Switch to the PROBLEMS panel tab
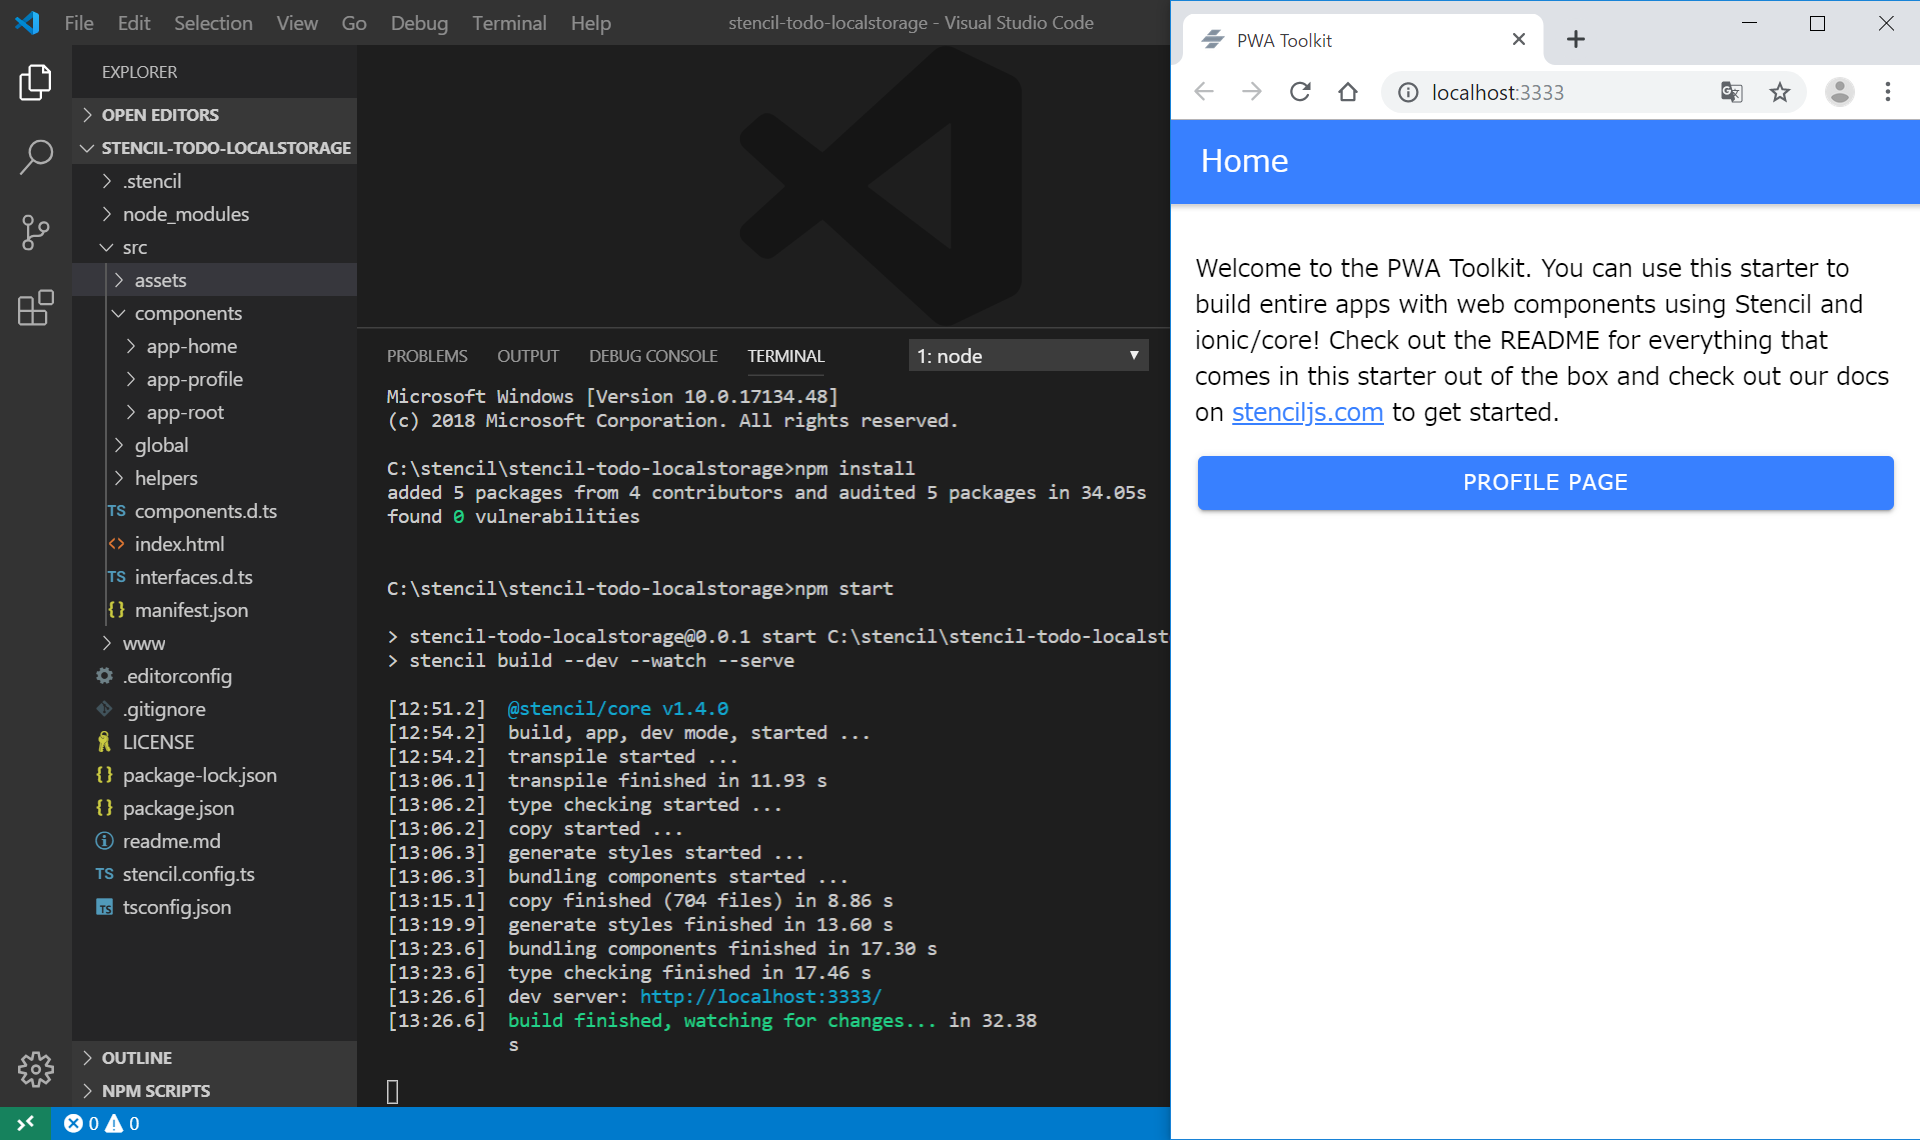The height and width of the screenshot is (1140, 1920). click(x=427, y=356)
